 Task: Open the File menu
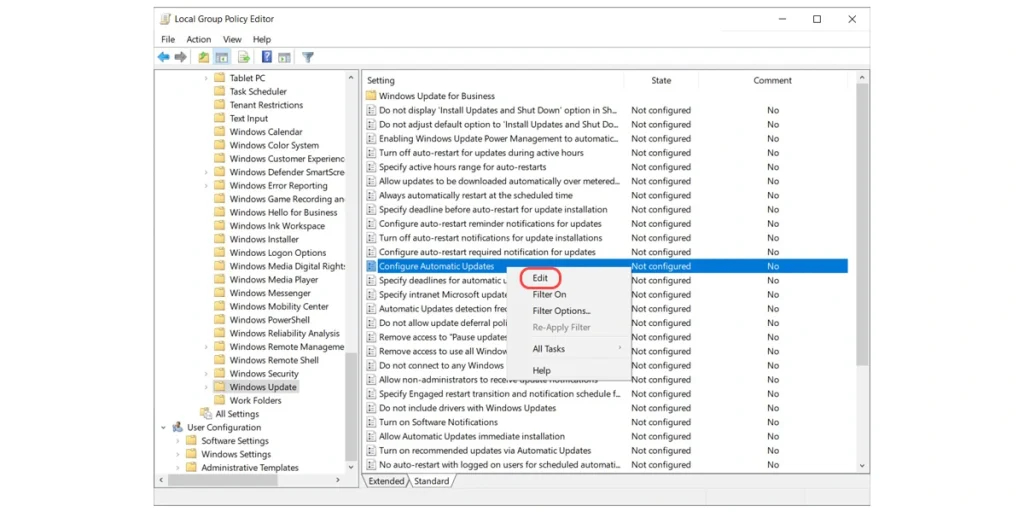(168, 39)
